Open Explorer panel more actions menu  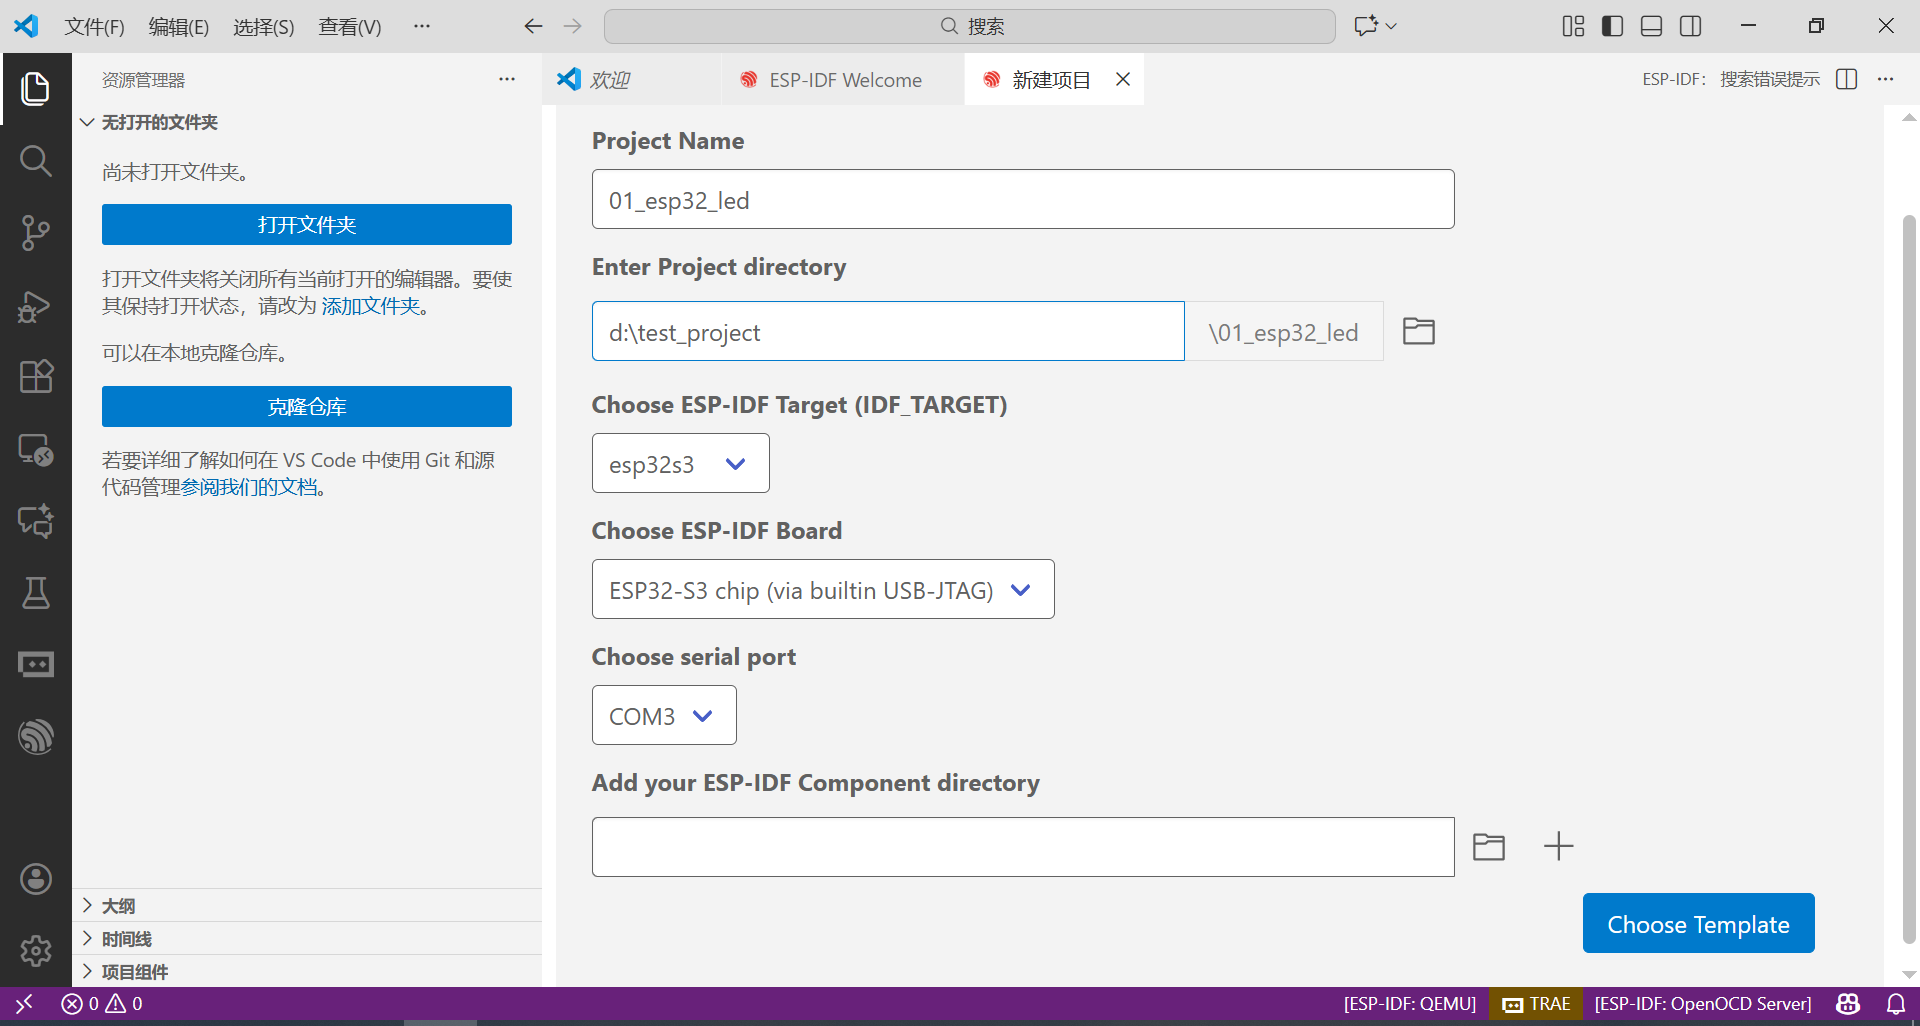click(x=507, y=79)
